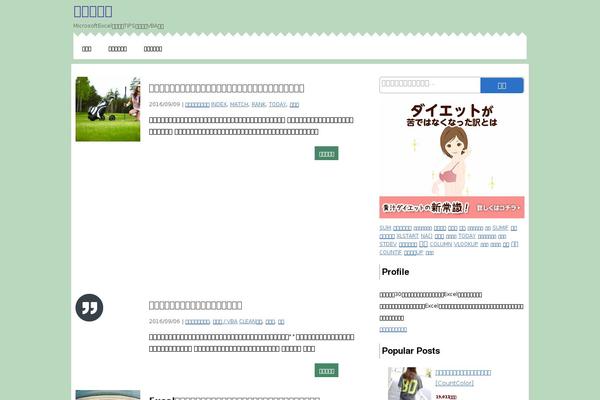Click the green read-more button of 2014/09/09 post
The width and height of the screenshot is (600, 400).
[x=326, y=153]
